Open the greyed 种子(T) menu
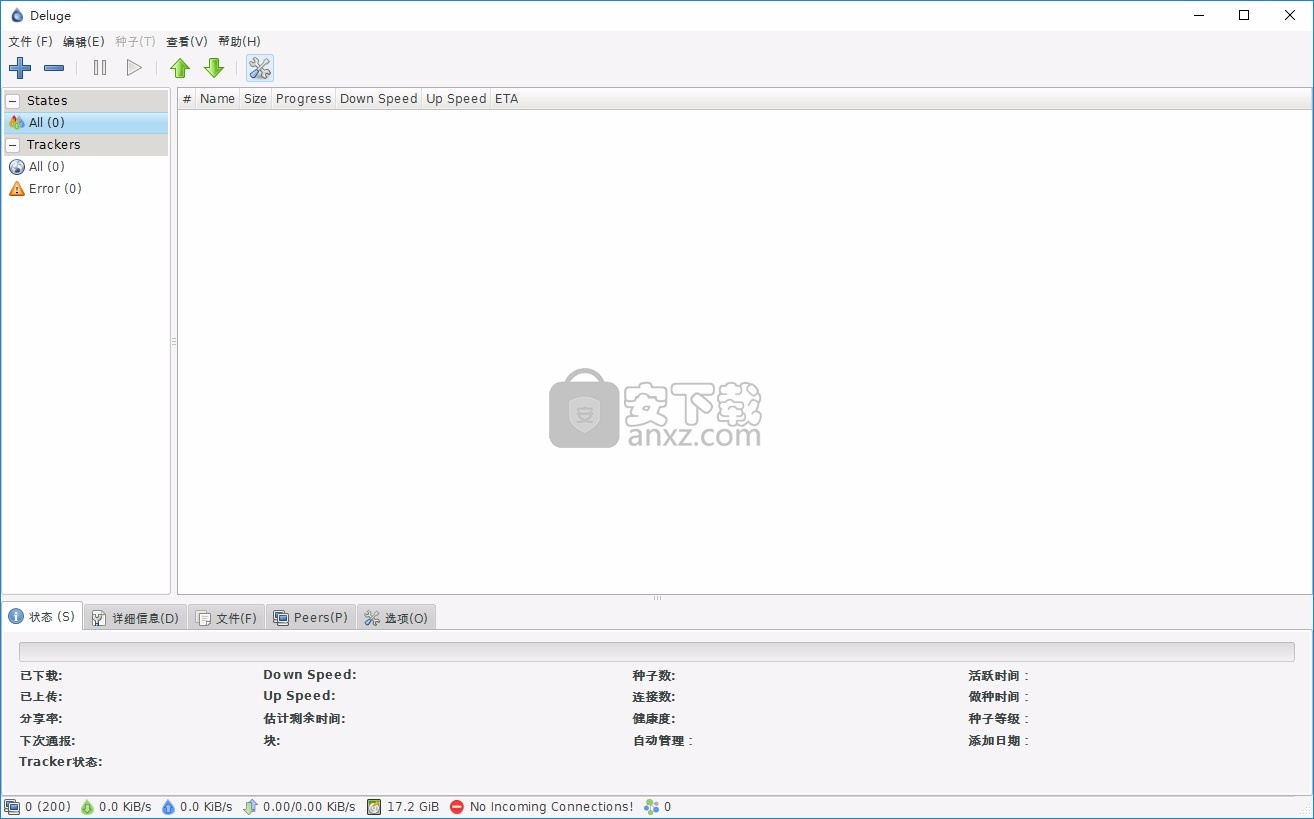Image resolution: width=1314 pixels, height=819 pixels. coord(135,41)
